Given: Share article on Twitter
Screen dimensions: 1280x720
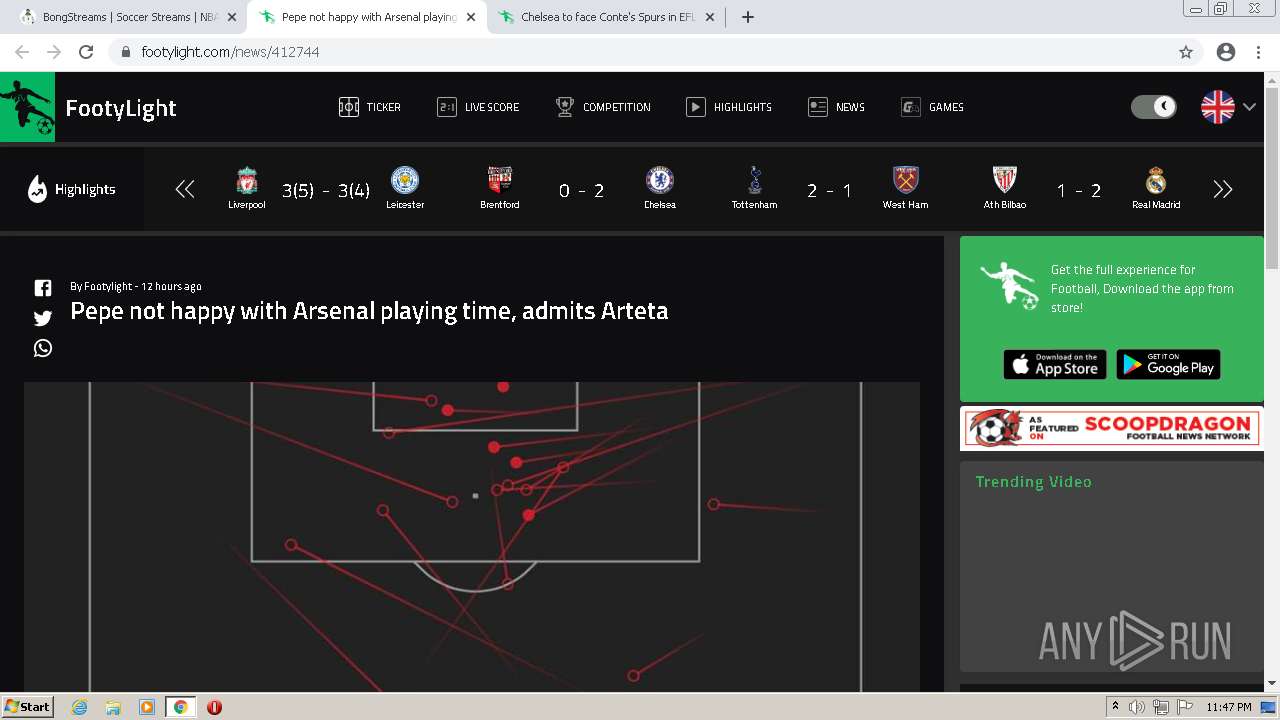Looking at the screenshot, I should [x=43, y=318].
